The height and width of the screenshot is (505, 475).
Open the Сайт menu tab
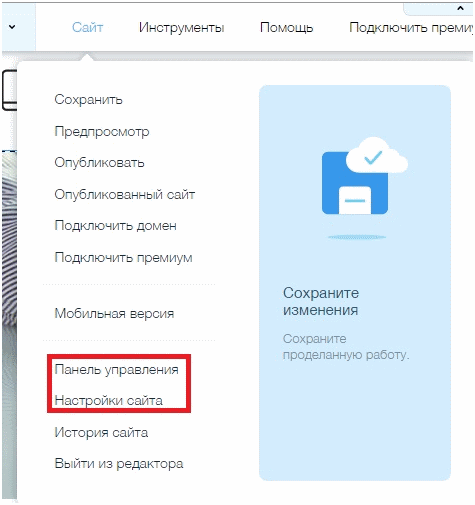point(87,27)
